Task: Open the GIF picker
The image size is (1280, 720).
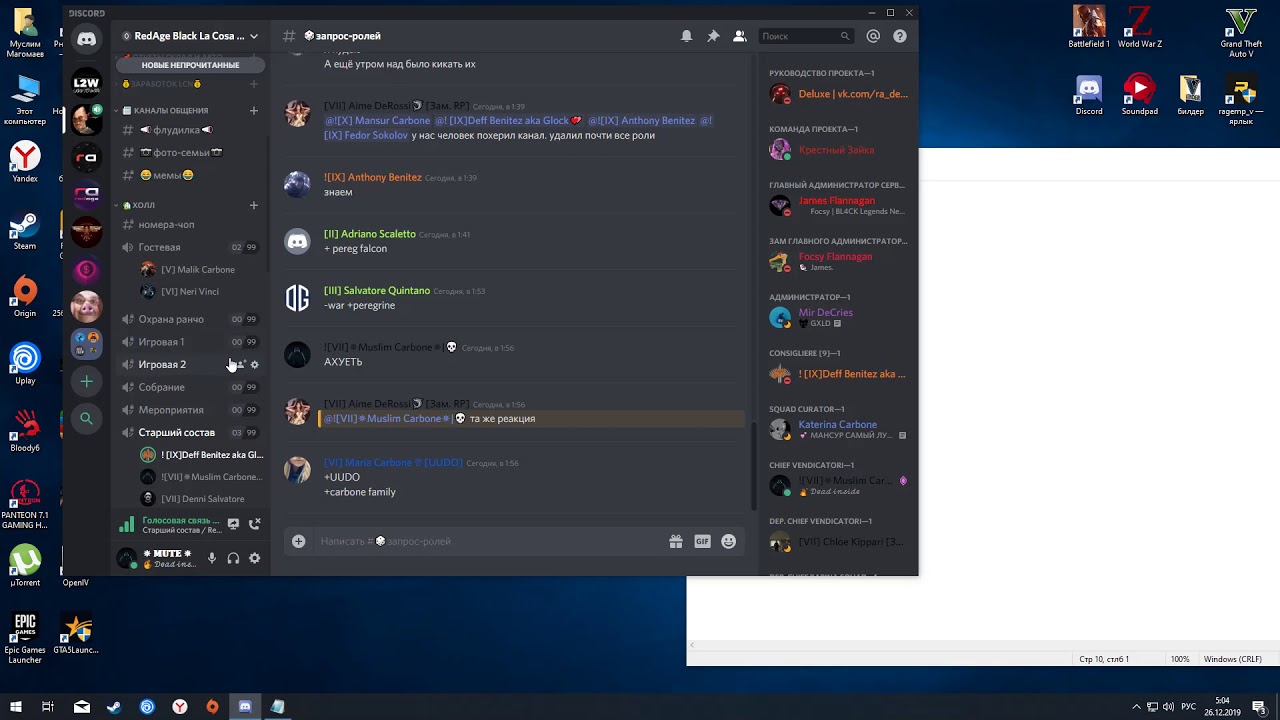Action: click(x=702, y=541)
